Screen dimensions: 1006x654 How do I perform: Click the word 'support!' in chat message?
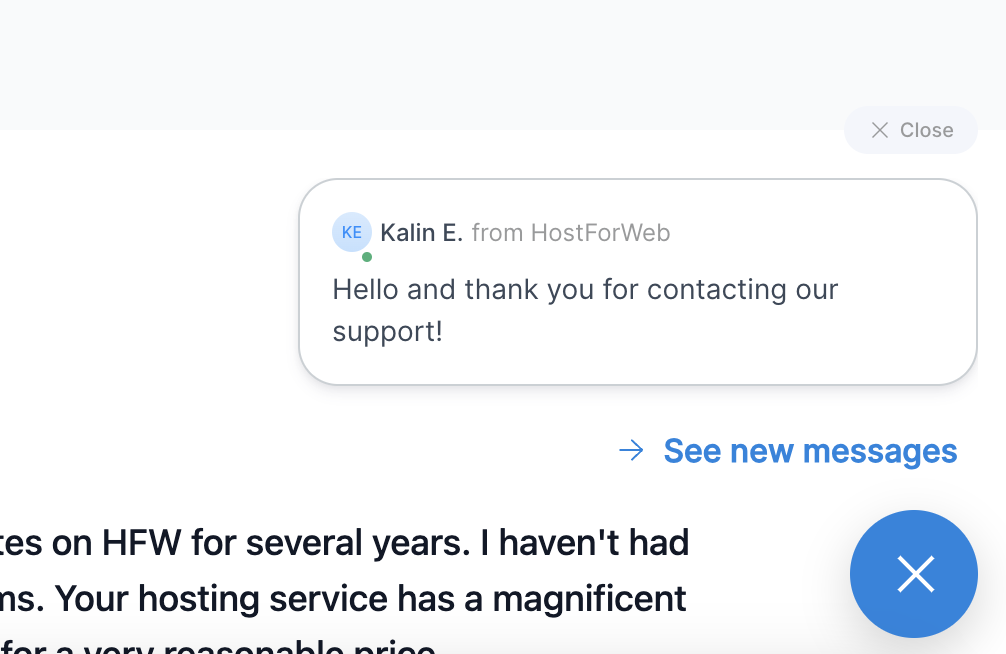(387, 332)
